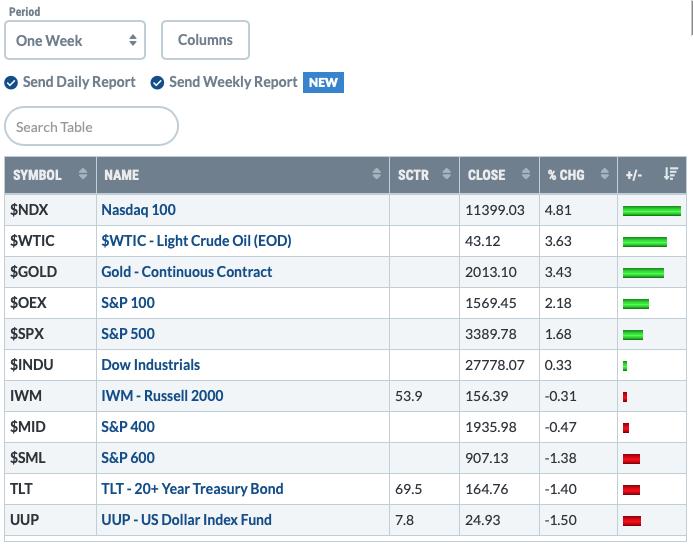Click the close value 11399.03
The image size is (693, 547).
(x=495, y=210)
